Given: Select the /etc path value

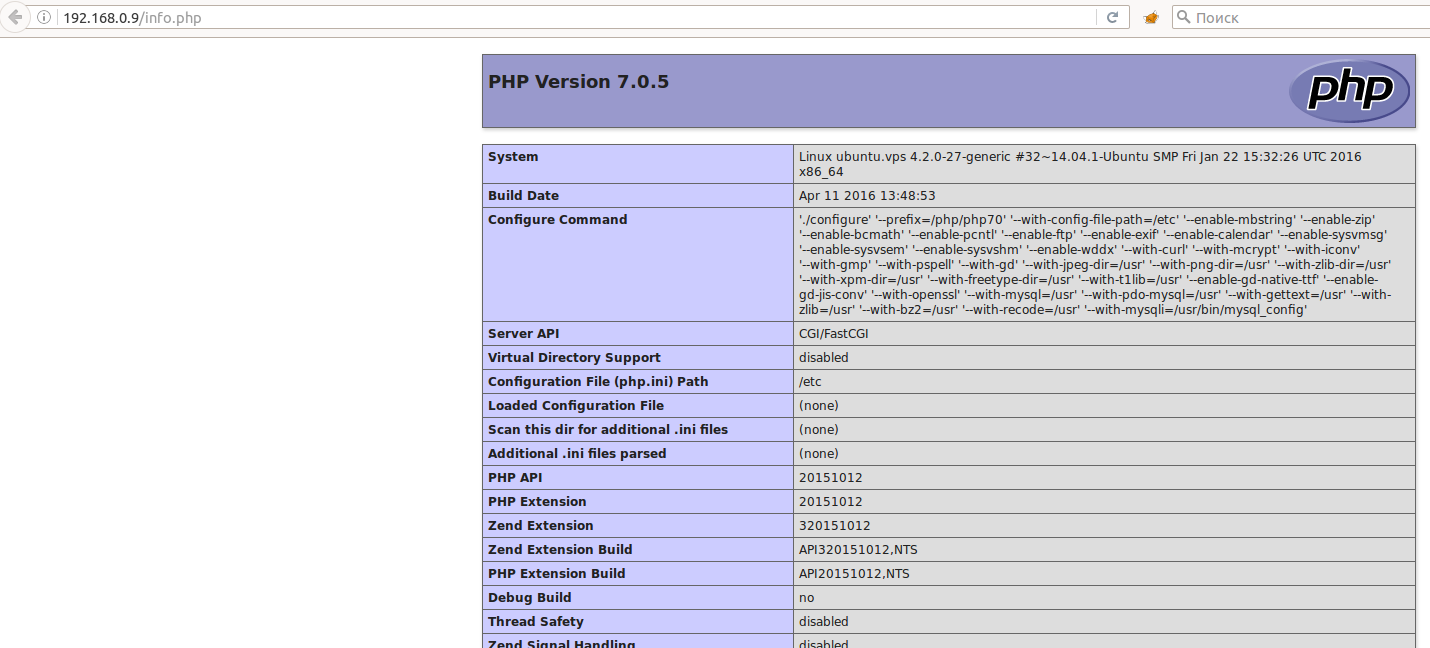Looking at the screenshot, I should pos(810,382).
